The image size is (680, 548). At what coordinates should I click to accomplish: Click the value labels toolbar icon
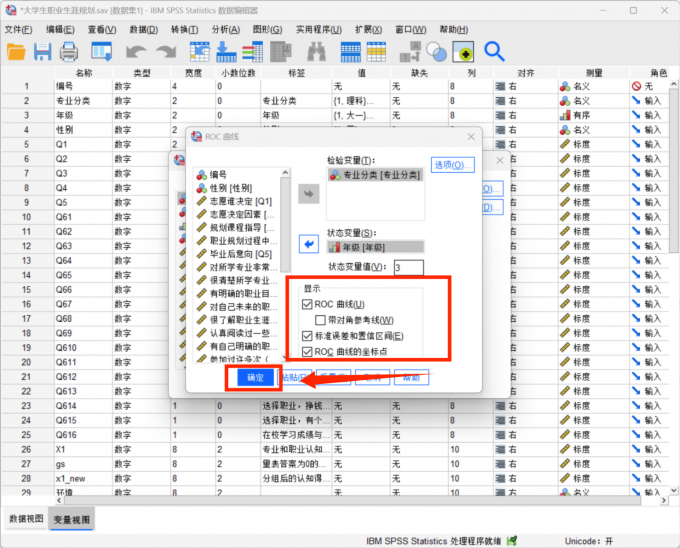tap(410, 52)
